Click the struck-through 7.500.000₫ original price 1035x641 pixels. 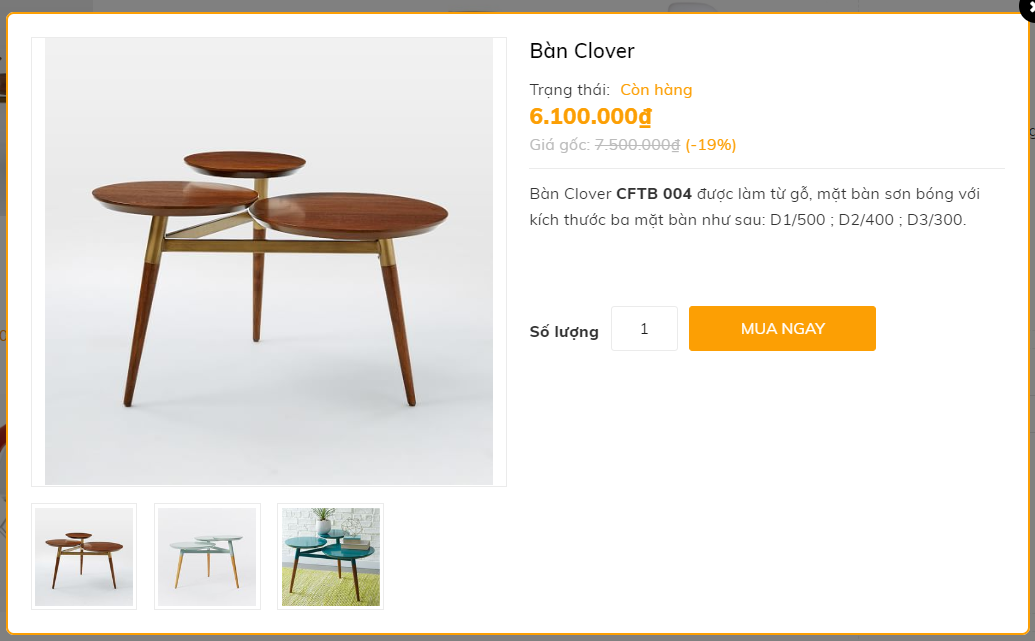(637, 145)
